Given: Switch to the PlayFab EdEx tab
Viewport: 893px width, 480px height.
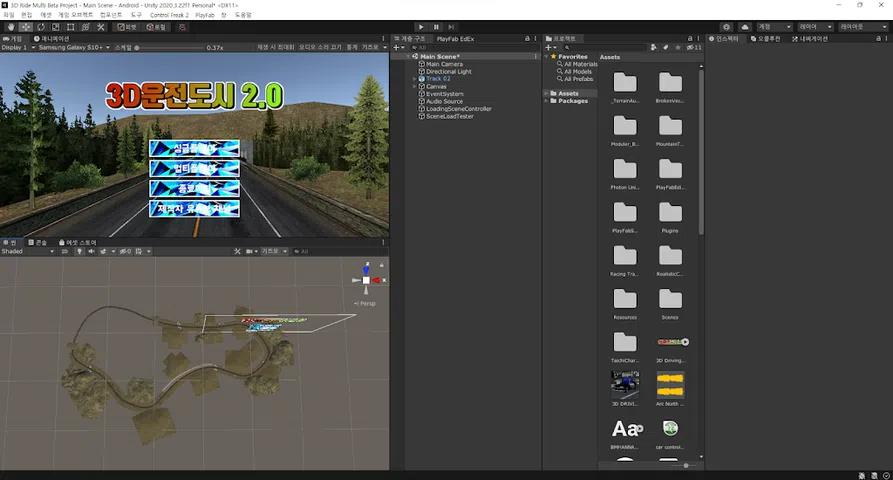Looking at the screenshot, I should (455, 38).
